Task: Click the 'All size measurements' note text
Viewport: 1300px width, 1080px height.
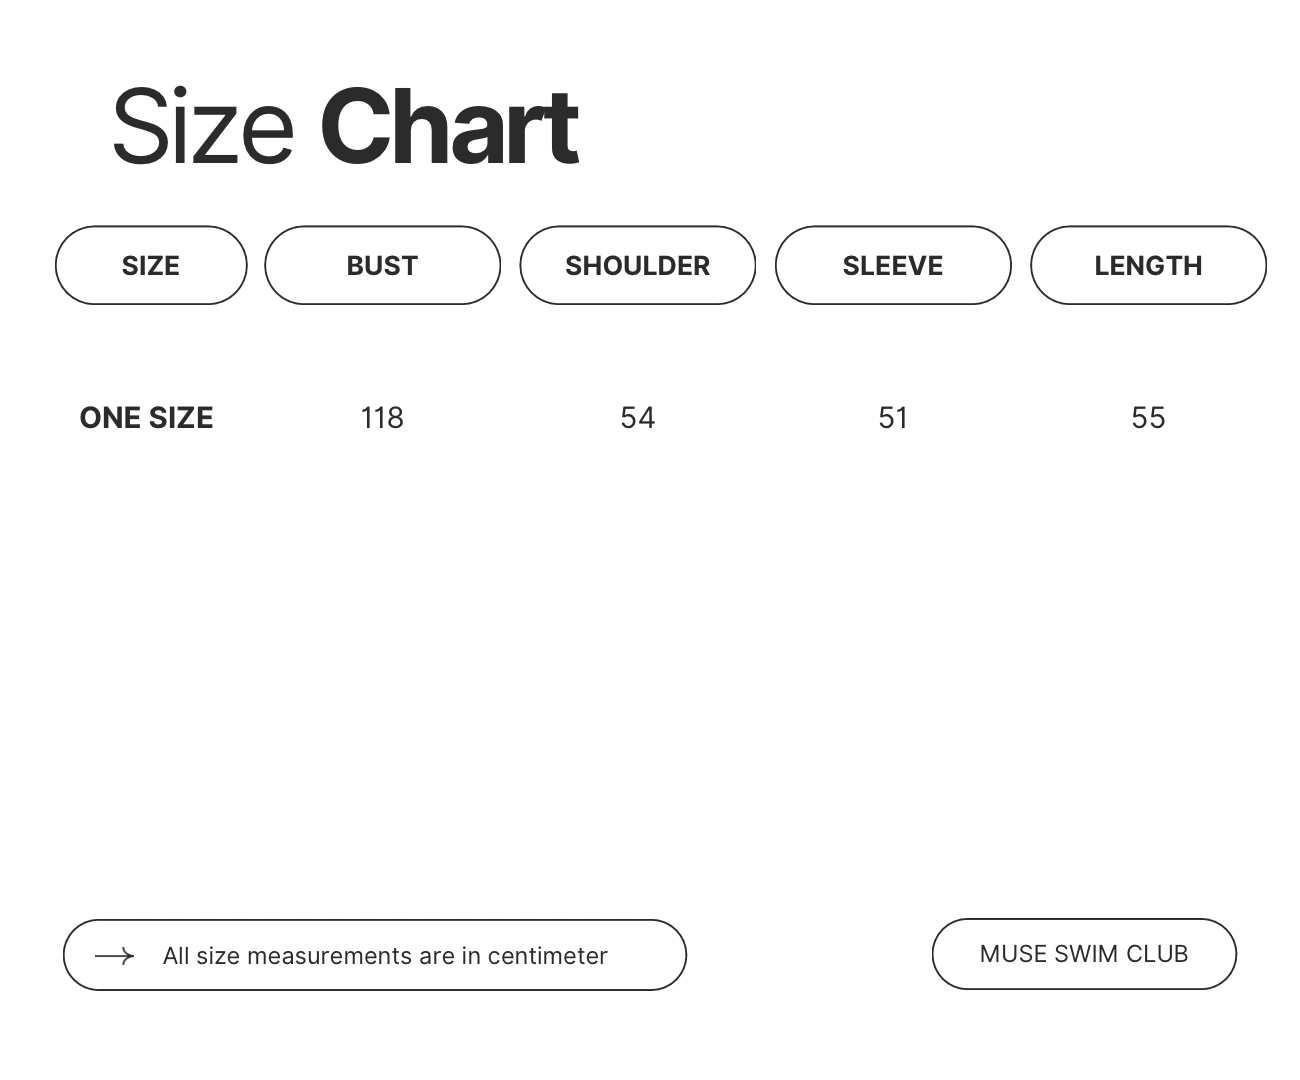Action: point(385,956)
